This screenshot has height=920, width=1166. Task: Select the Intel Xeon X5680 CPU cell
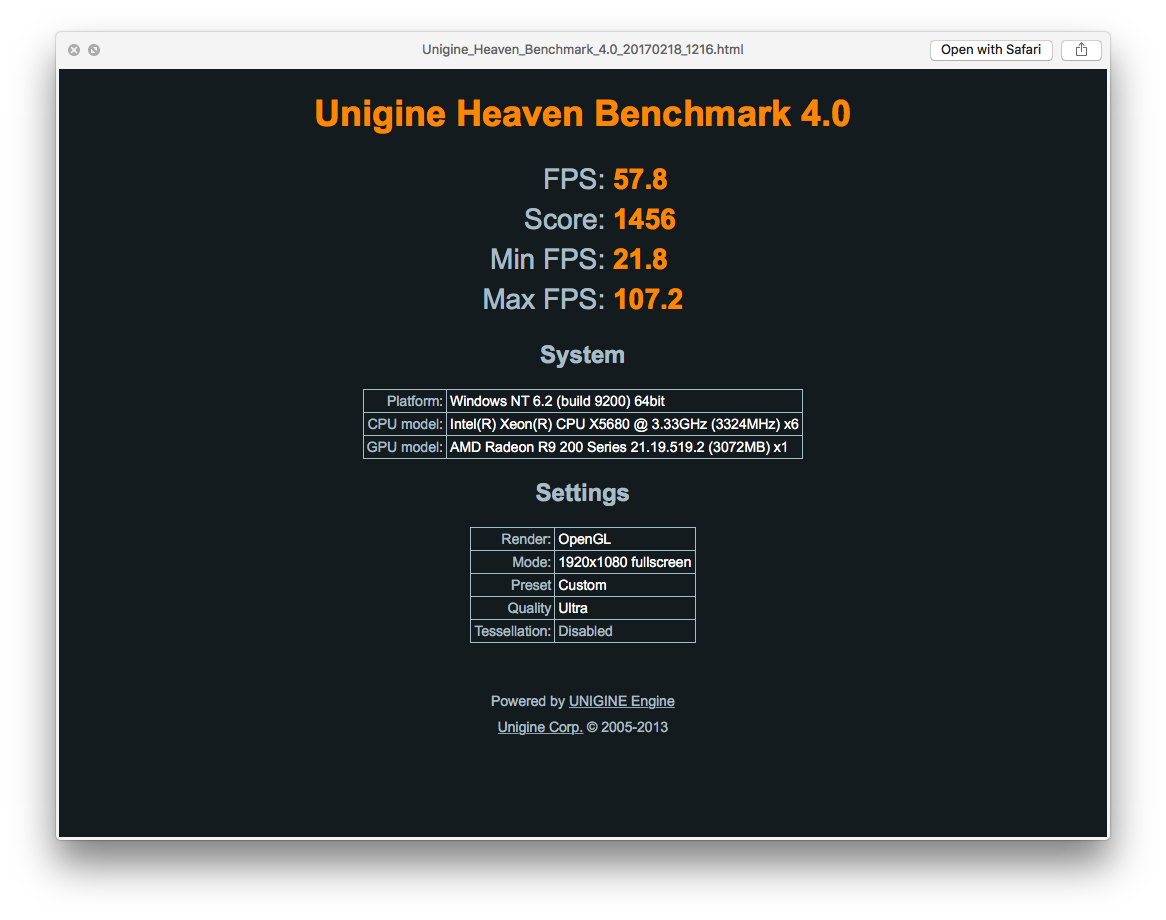(x=625, y=424)
